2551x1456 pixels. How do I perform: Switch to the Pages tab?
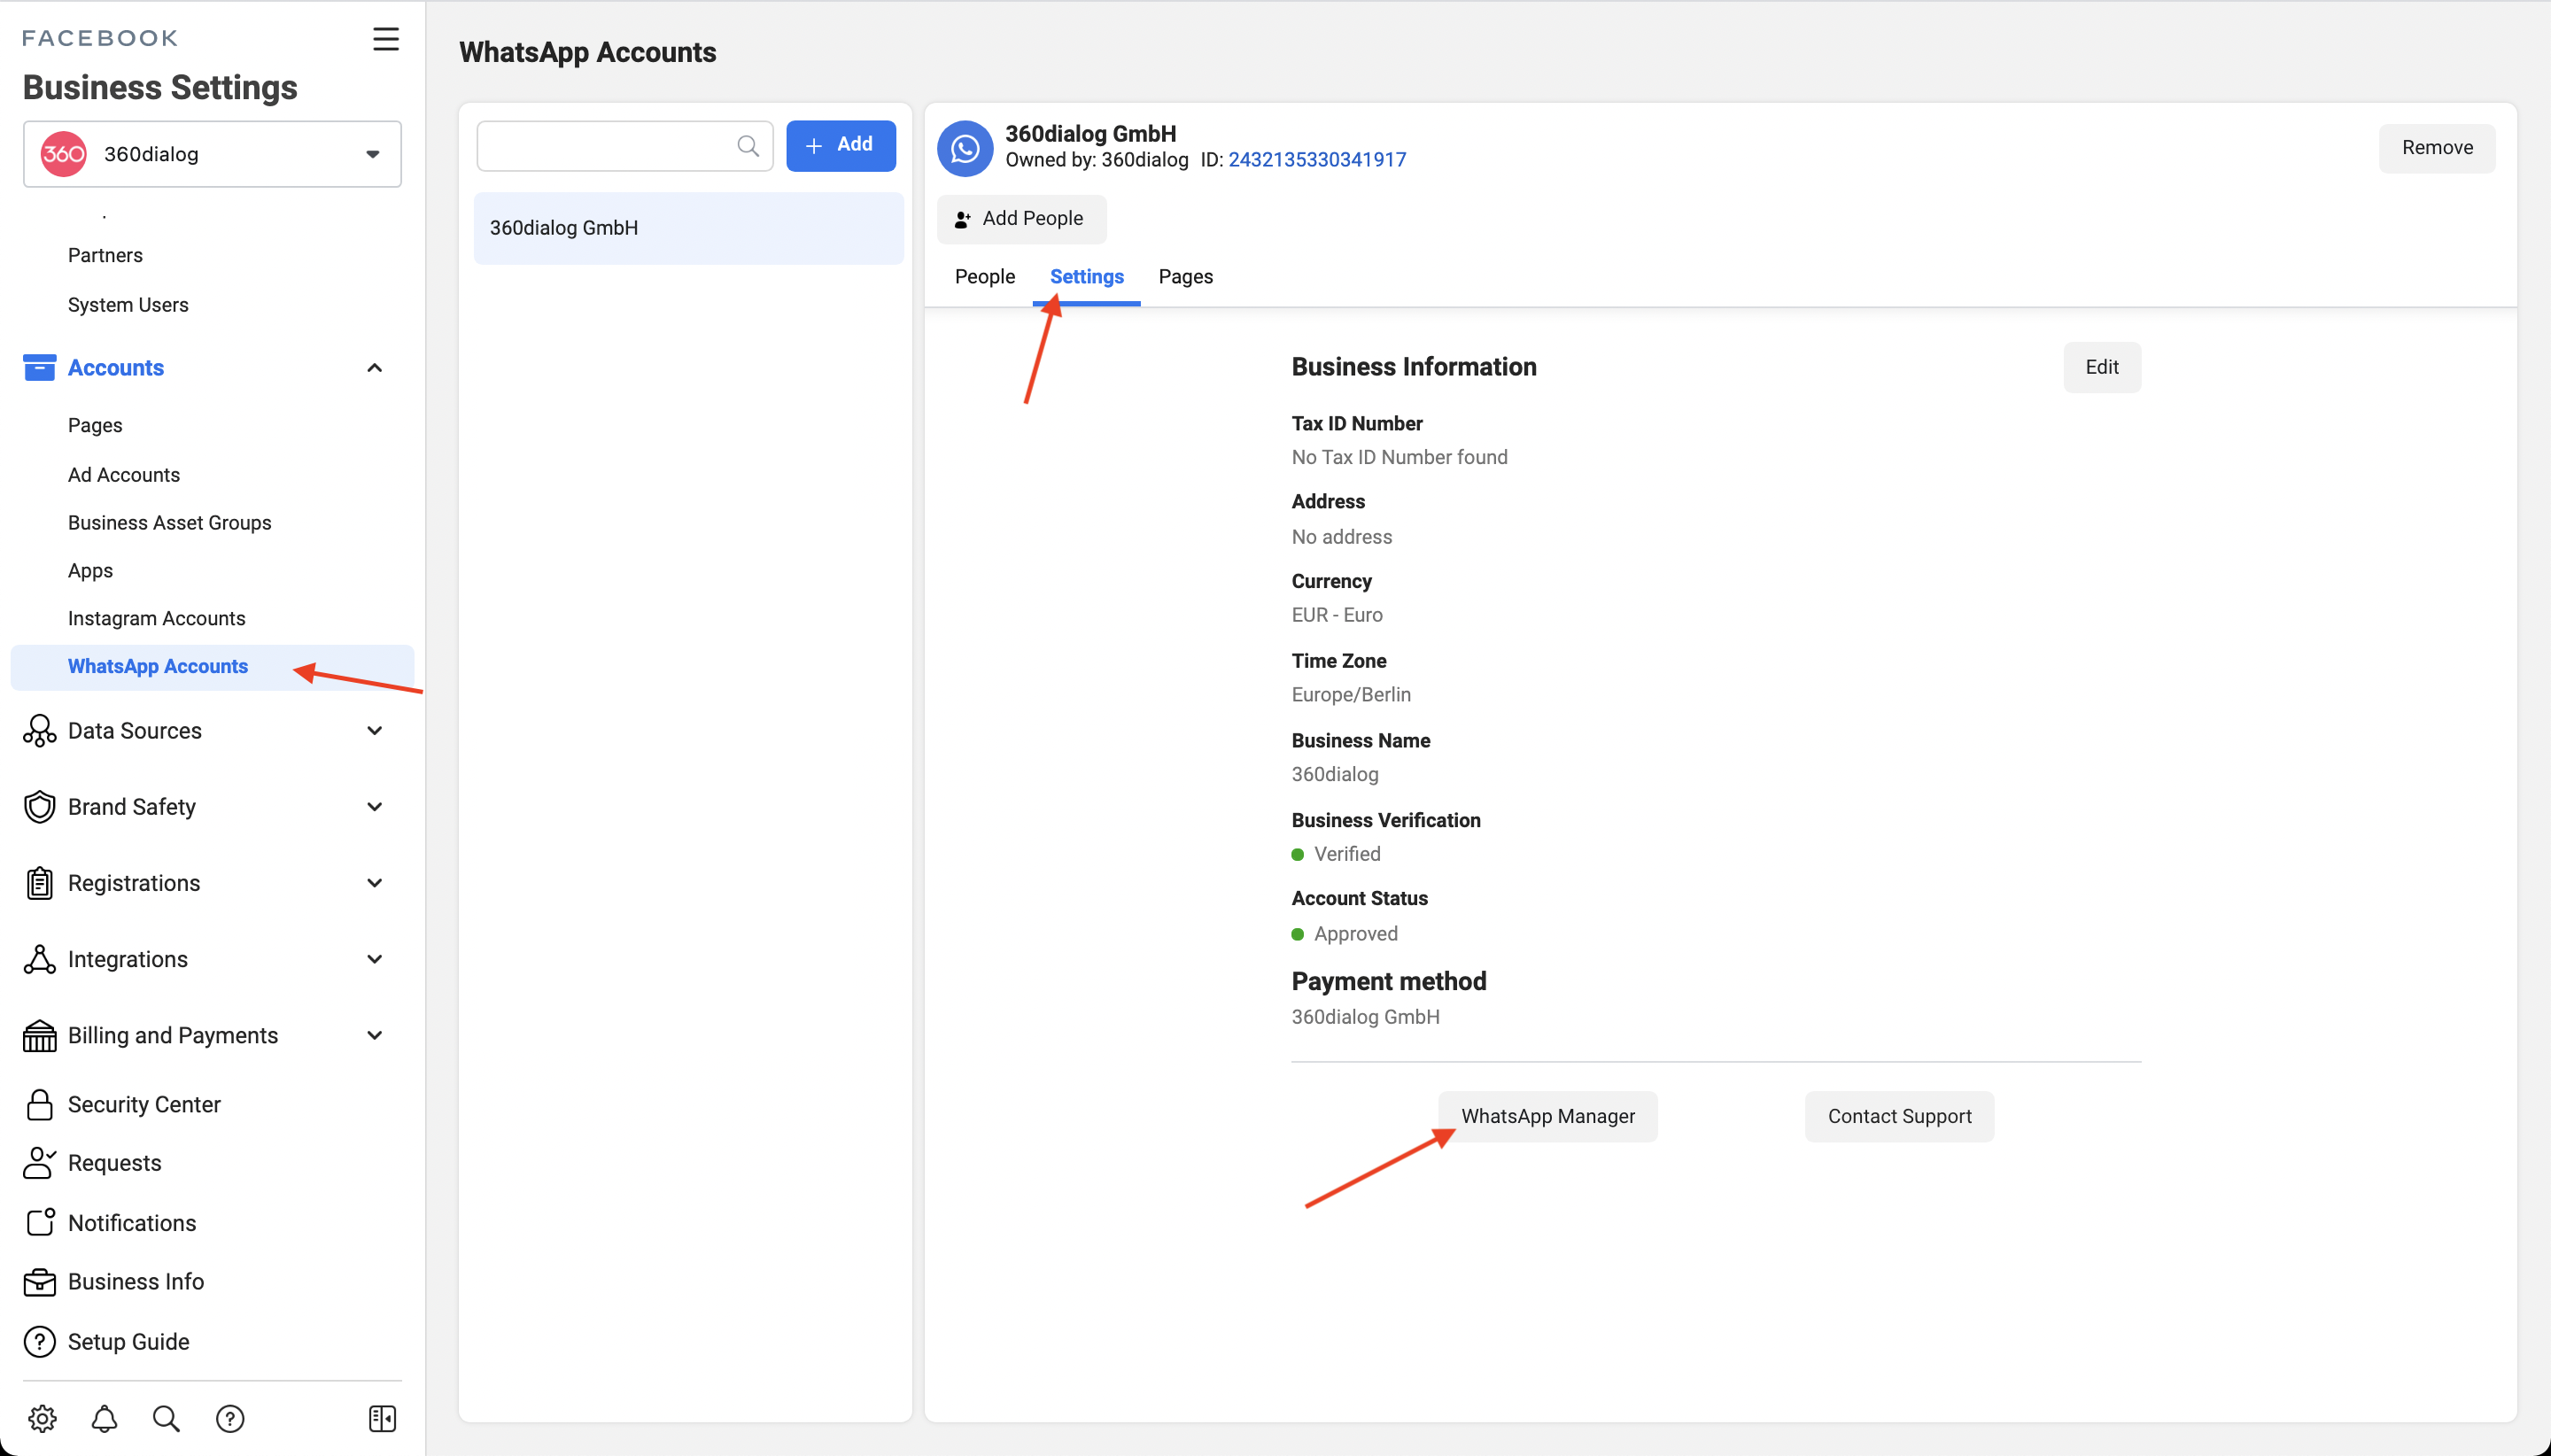point(1185,277)
